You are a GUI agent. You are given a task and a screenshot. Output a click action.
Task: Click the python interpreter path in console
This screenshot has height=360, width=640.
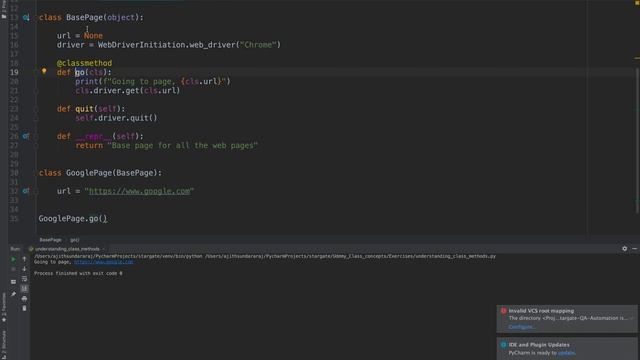118,256
